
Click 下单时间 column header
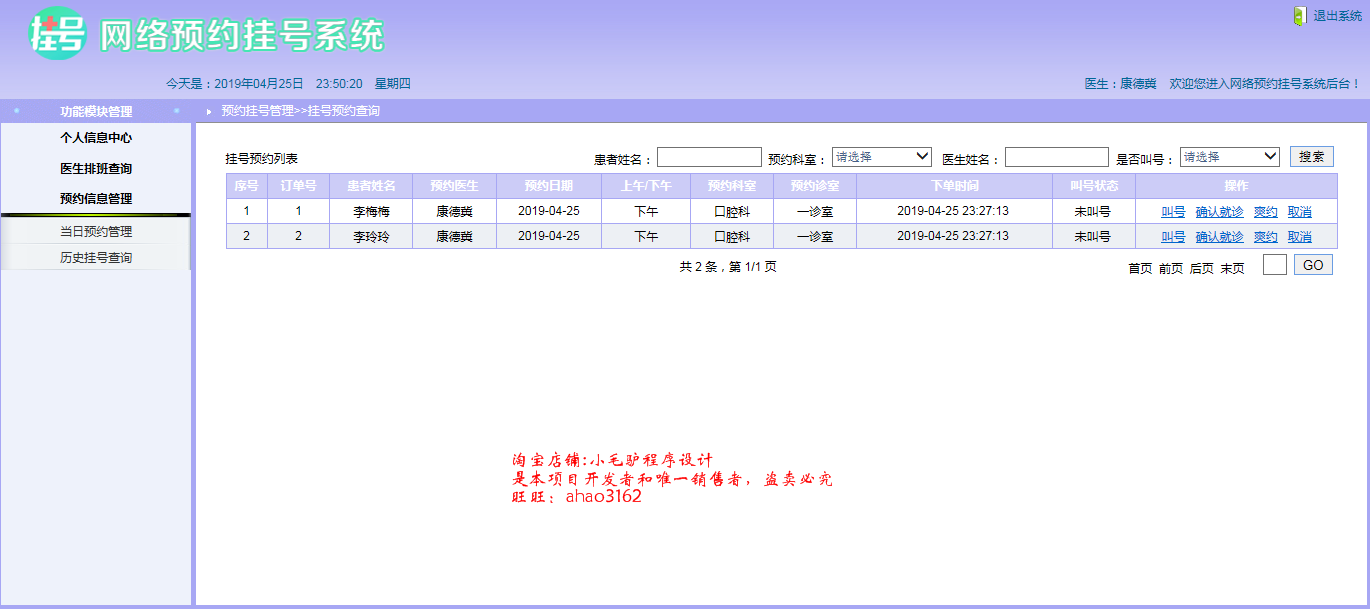click(954, 186)
